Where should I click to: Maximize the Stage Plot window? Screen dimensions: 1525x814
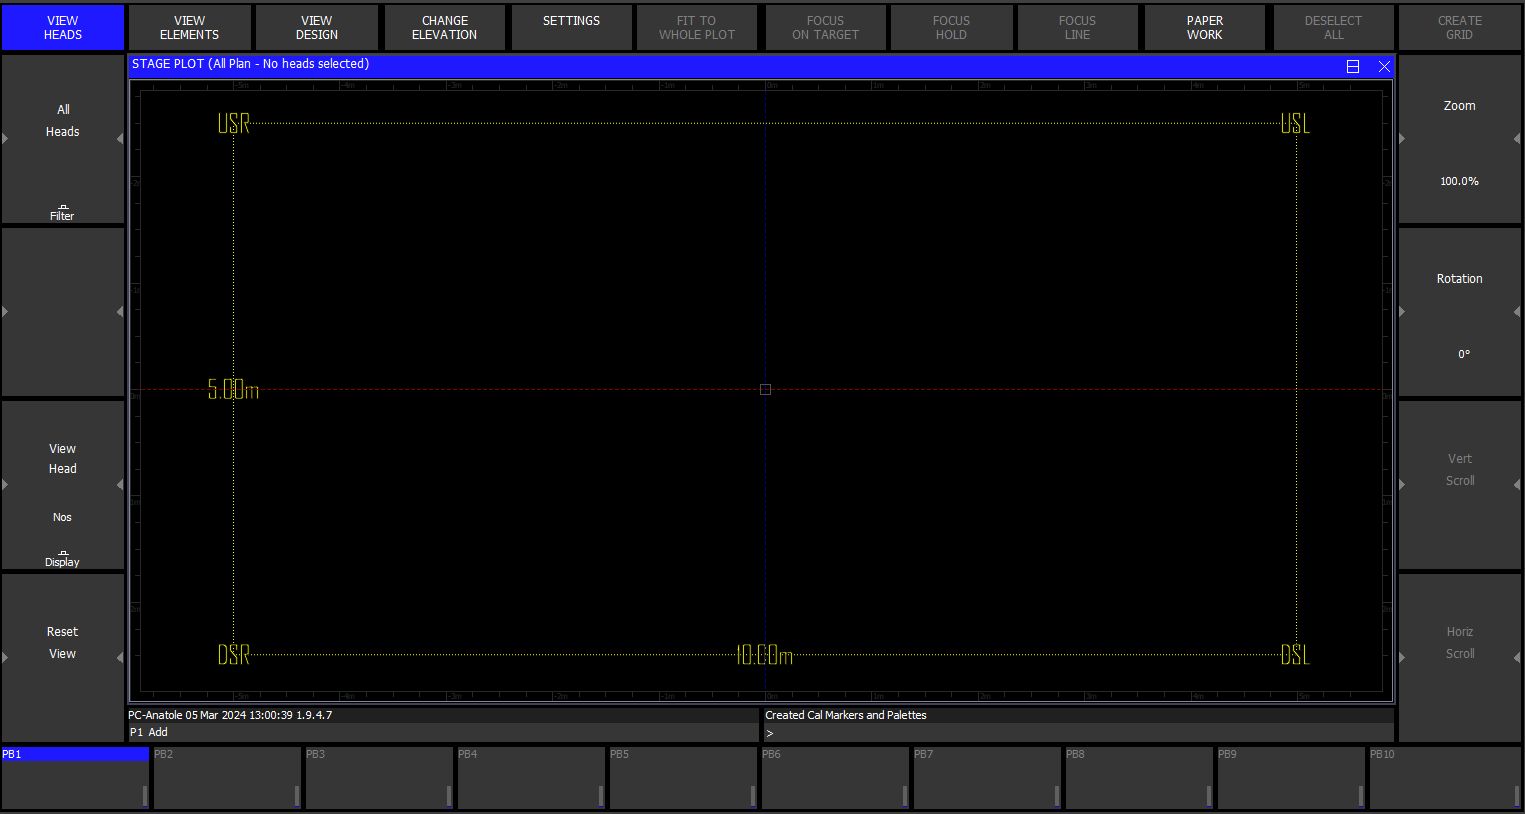1353,66
